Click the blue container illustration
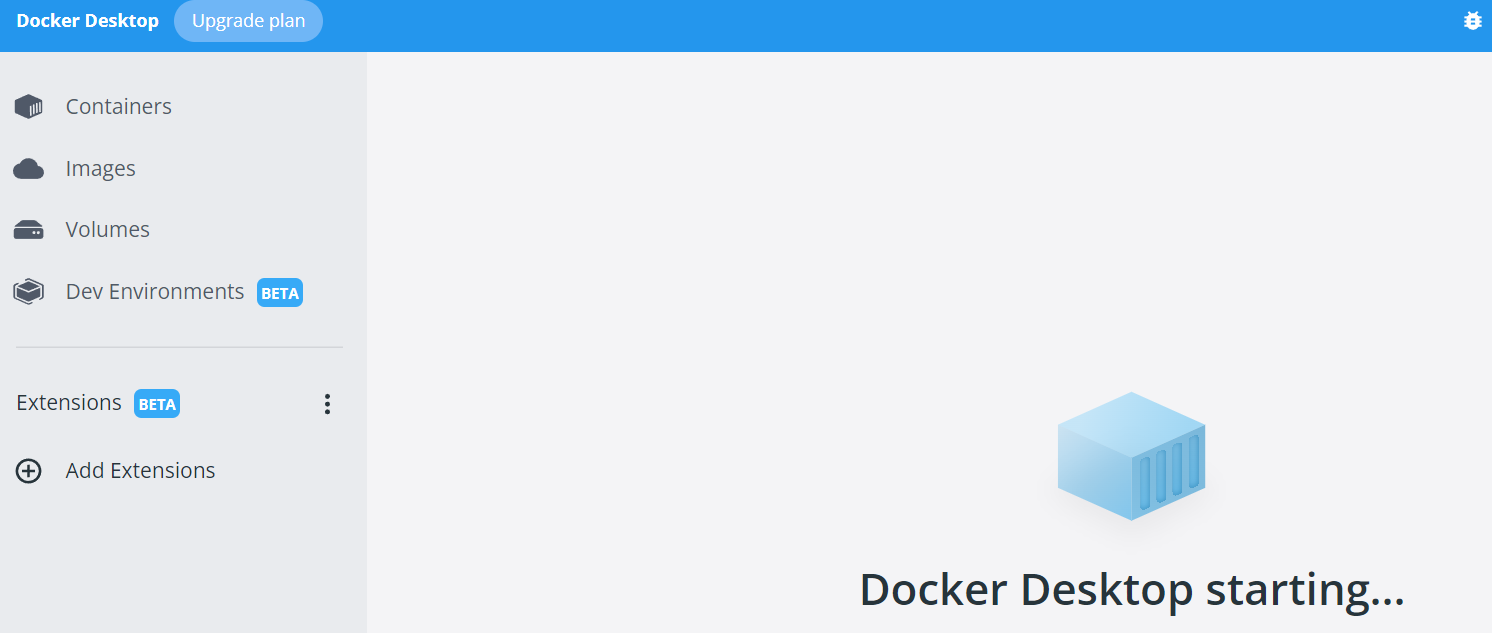The width and height of the screenshot is (1492, 633). click(x=1131, y=456)
